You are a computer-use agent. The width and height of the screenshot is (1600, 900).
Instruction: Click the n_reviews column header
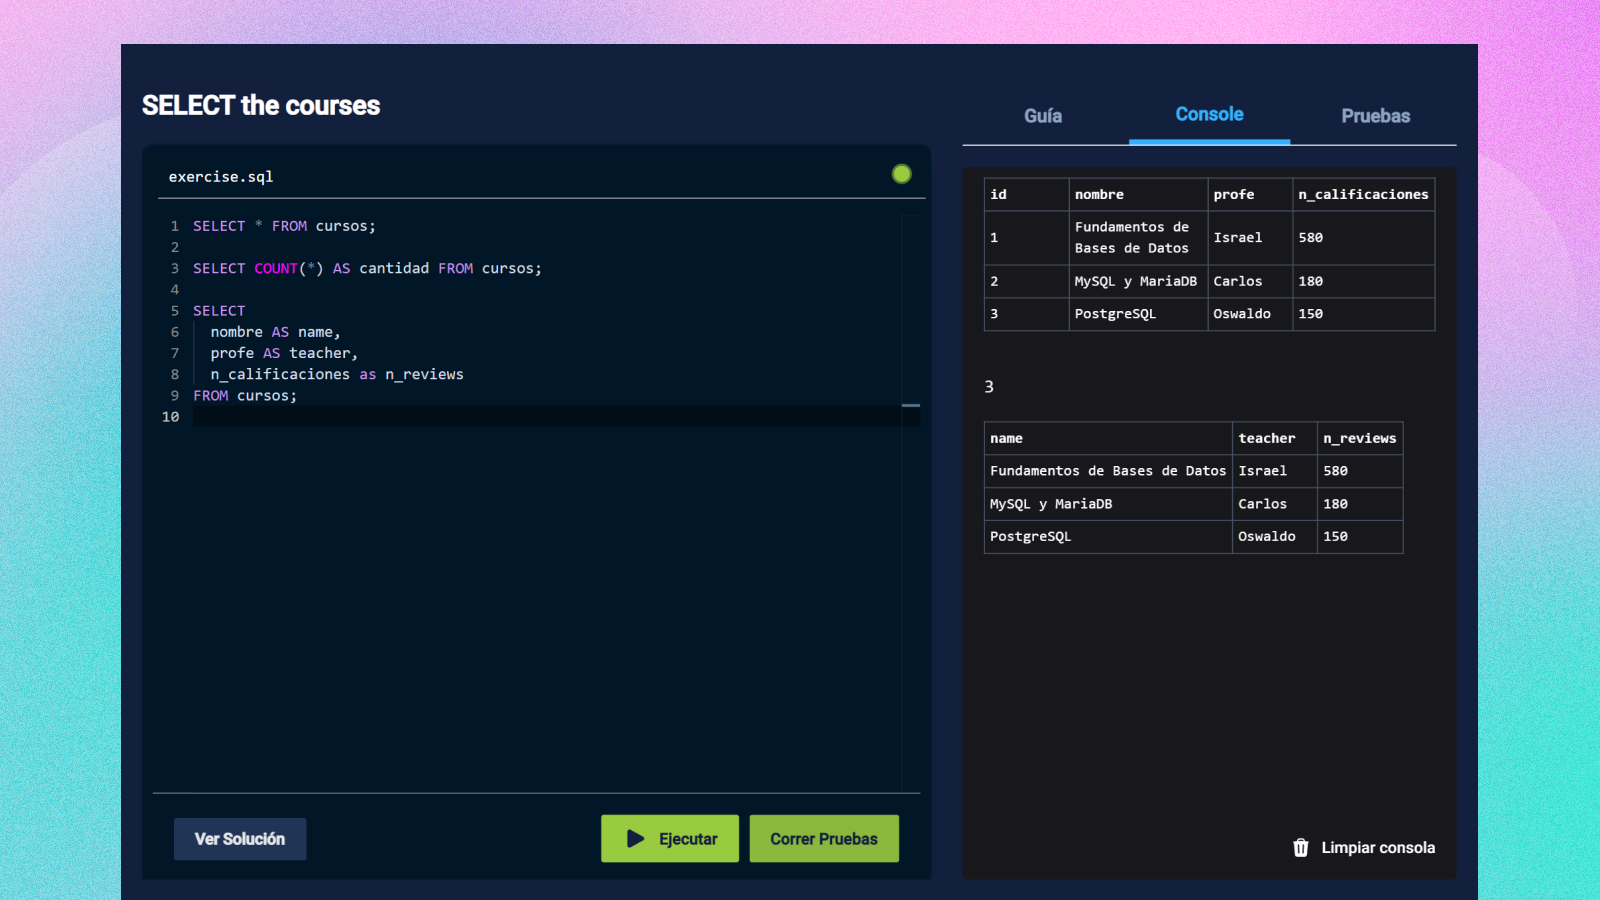coord(1360,438)
